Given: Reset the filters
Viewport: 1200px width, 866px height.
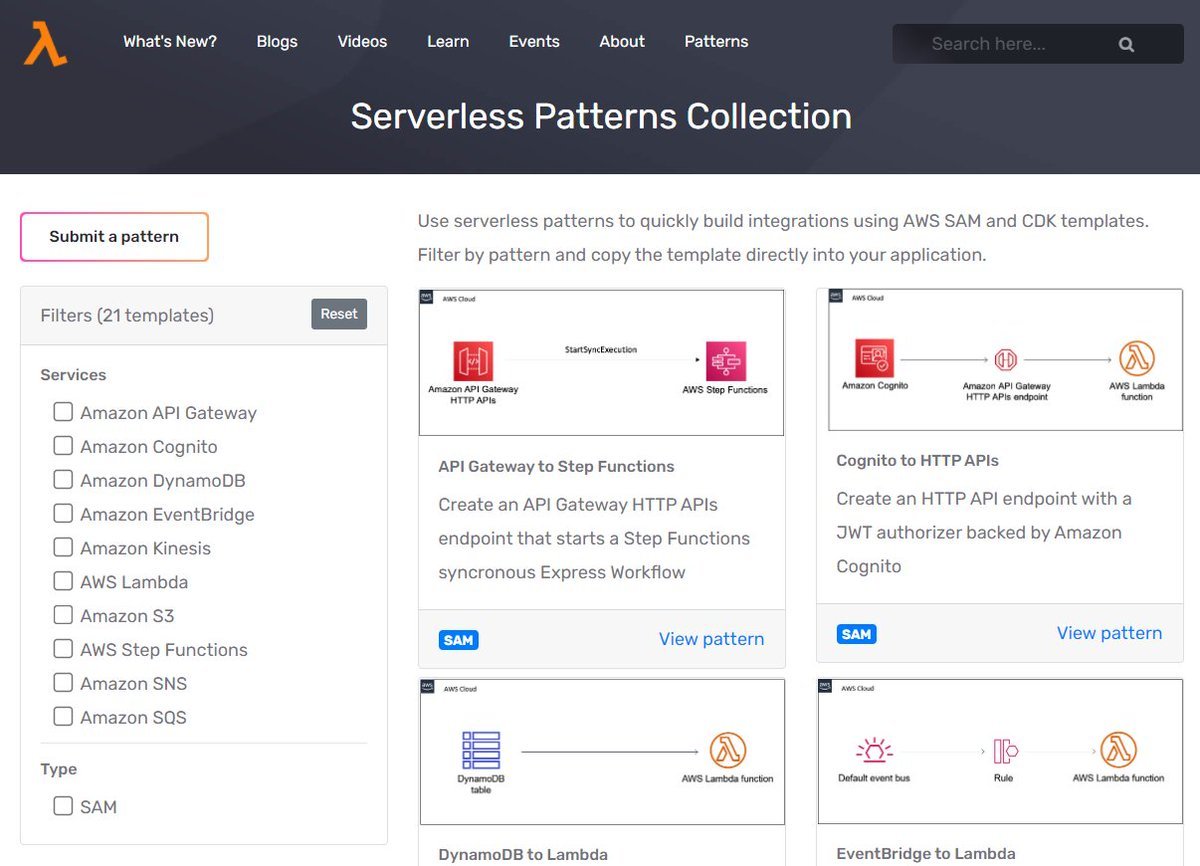Looking at the screenshot, I should click(339, 314).
